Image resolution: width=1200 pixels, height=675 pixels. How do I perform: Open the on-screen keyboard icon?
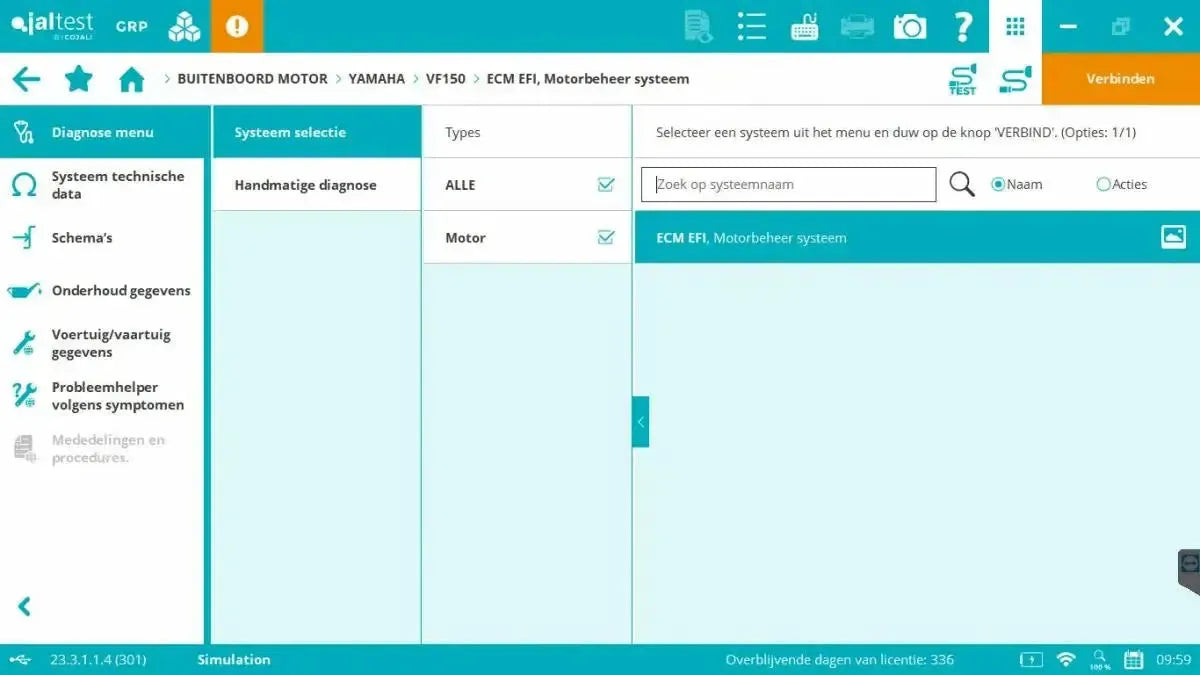click(804, 26)
